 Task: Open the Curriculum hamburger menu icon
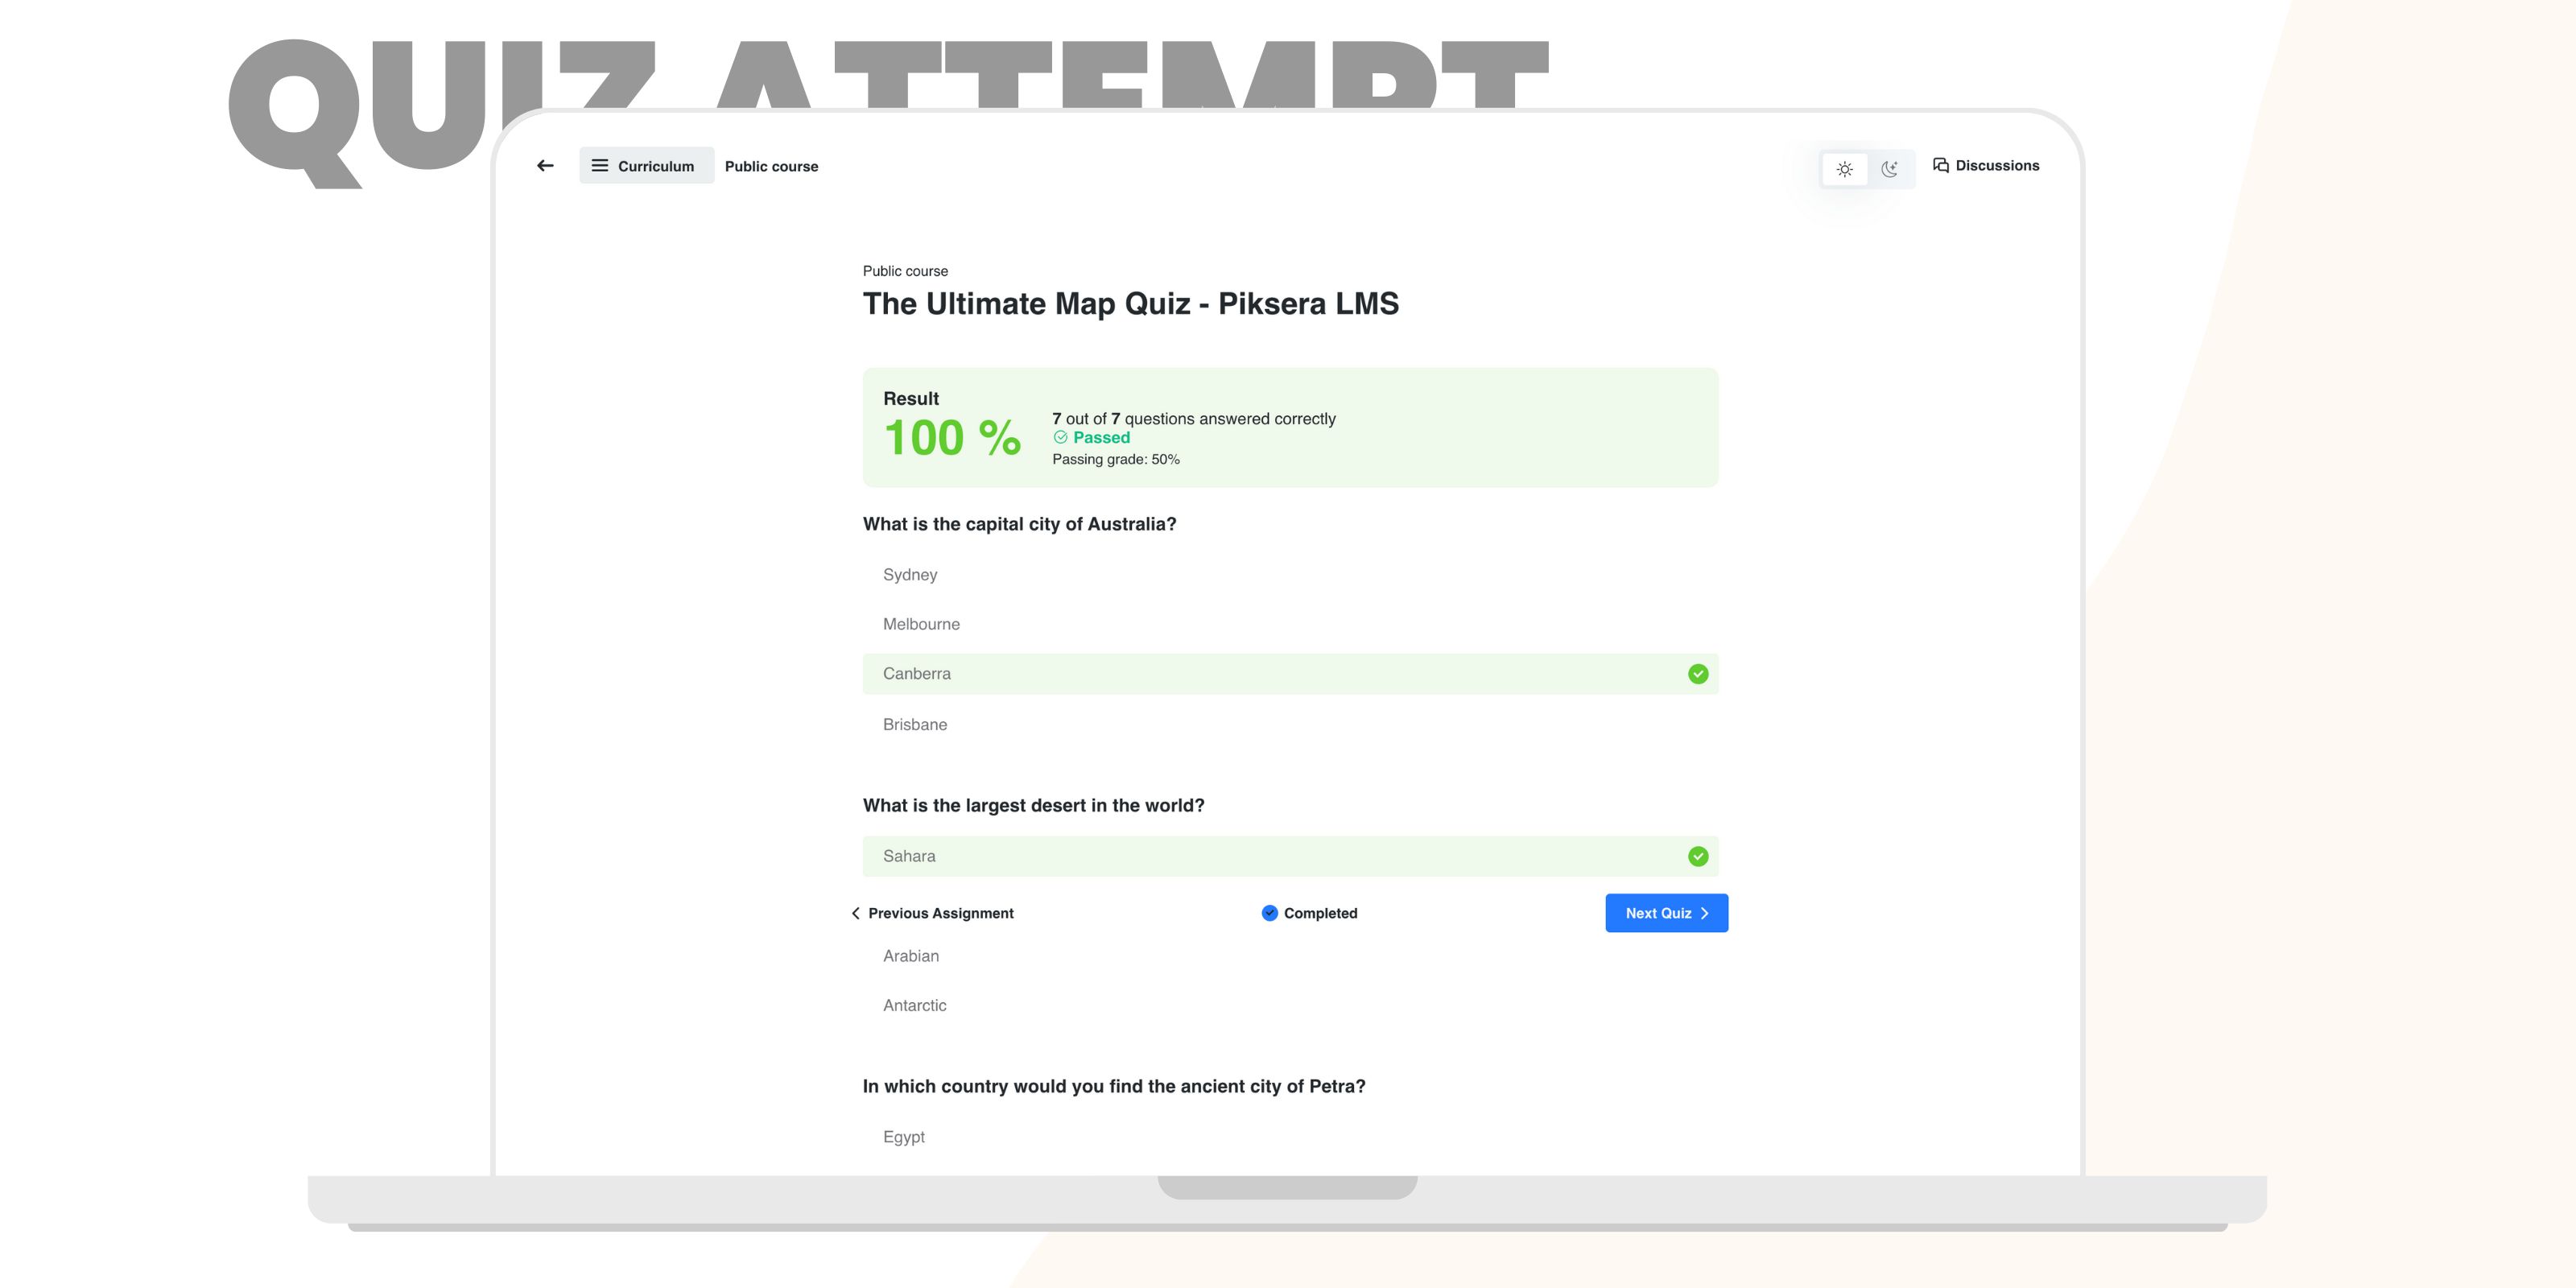point(600,166)
